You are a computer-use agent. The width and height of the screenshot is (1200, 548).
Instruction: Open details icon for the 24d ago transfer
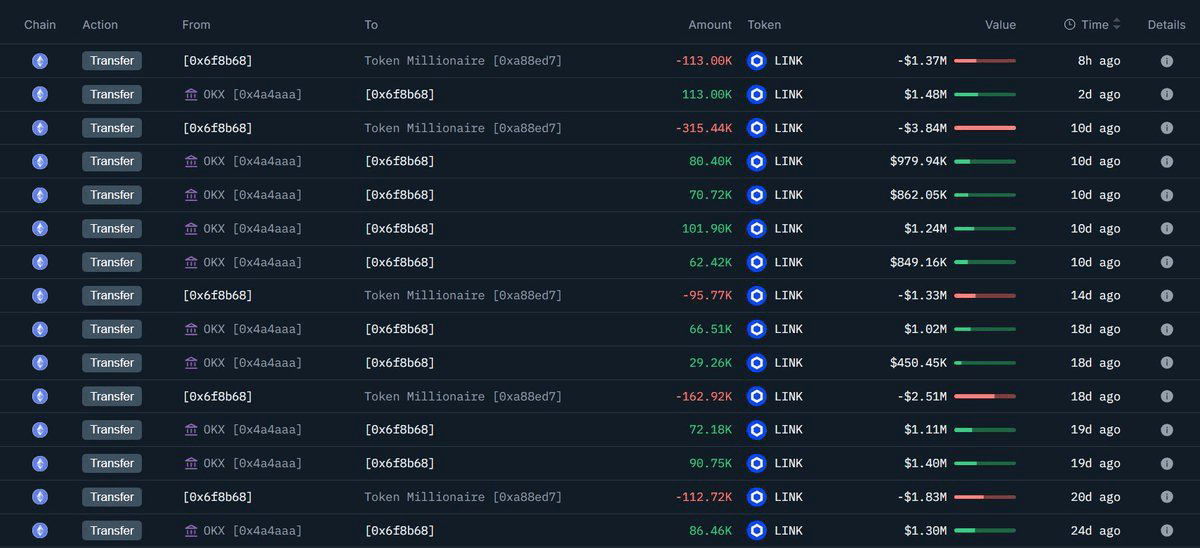point(1166,530)
